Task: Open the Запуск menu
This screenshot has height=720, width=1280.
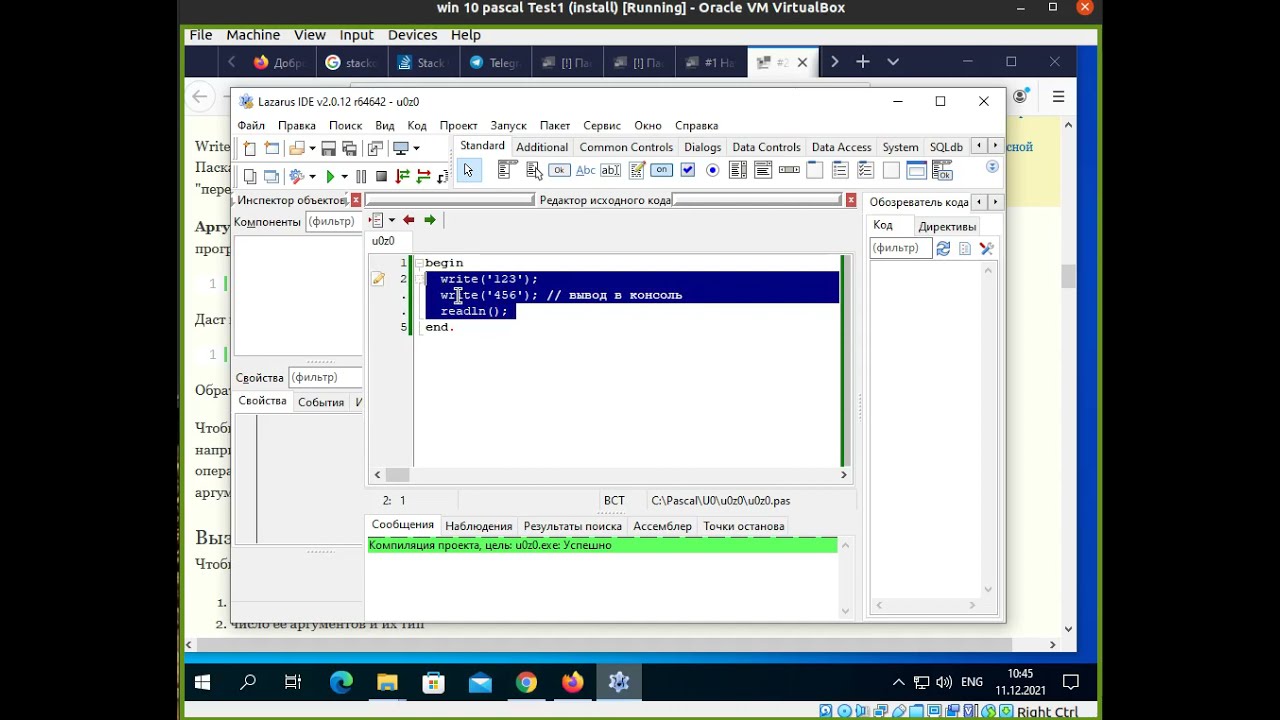Action: coord(508,125)
